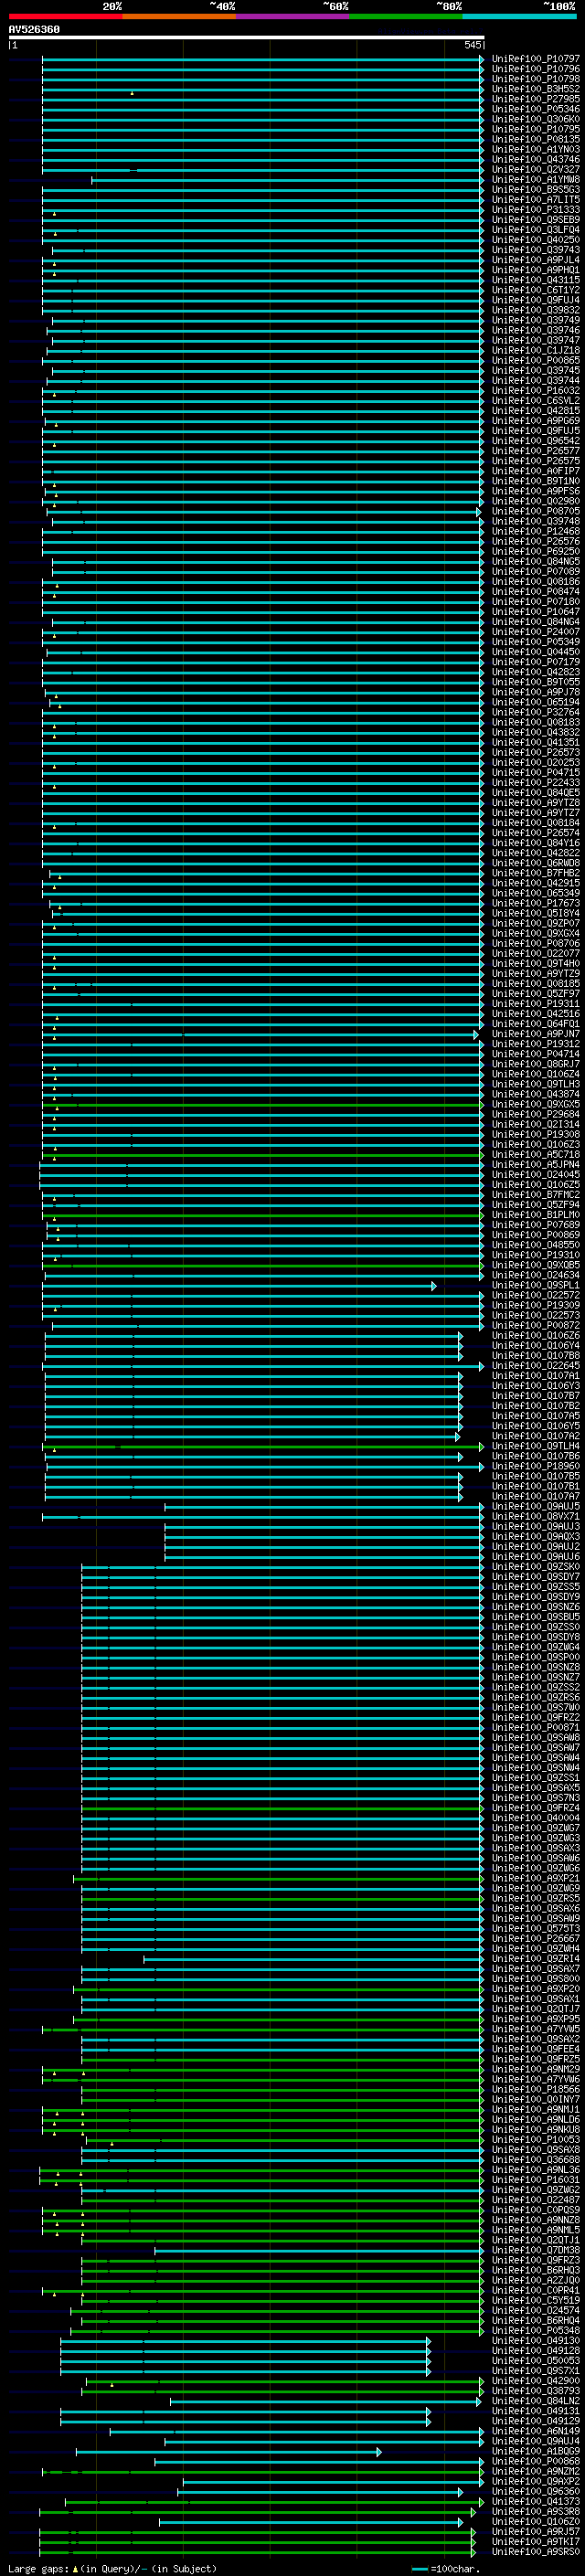Select hit label UniRef100_P07089
The height and width of the screenshot is (2576, 585).
tap(536, 571)
